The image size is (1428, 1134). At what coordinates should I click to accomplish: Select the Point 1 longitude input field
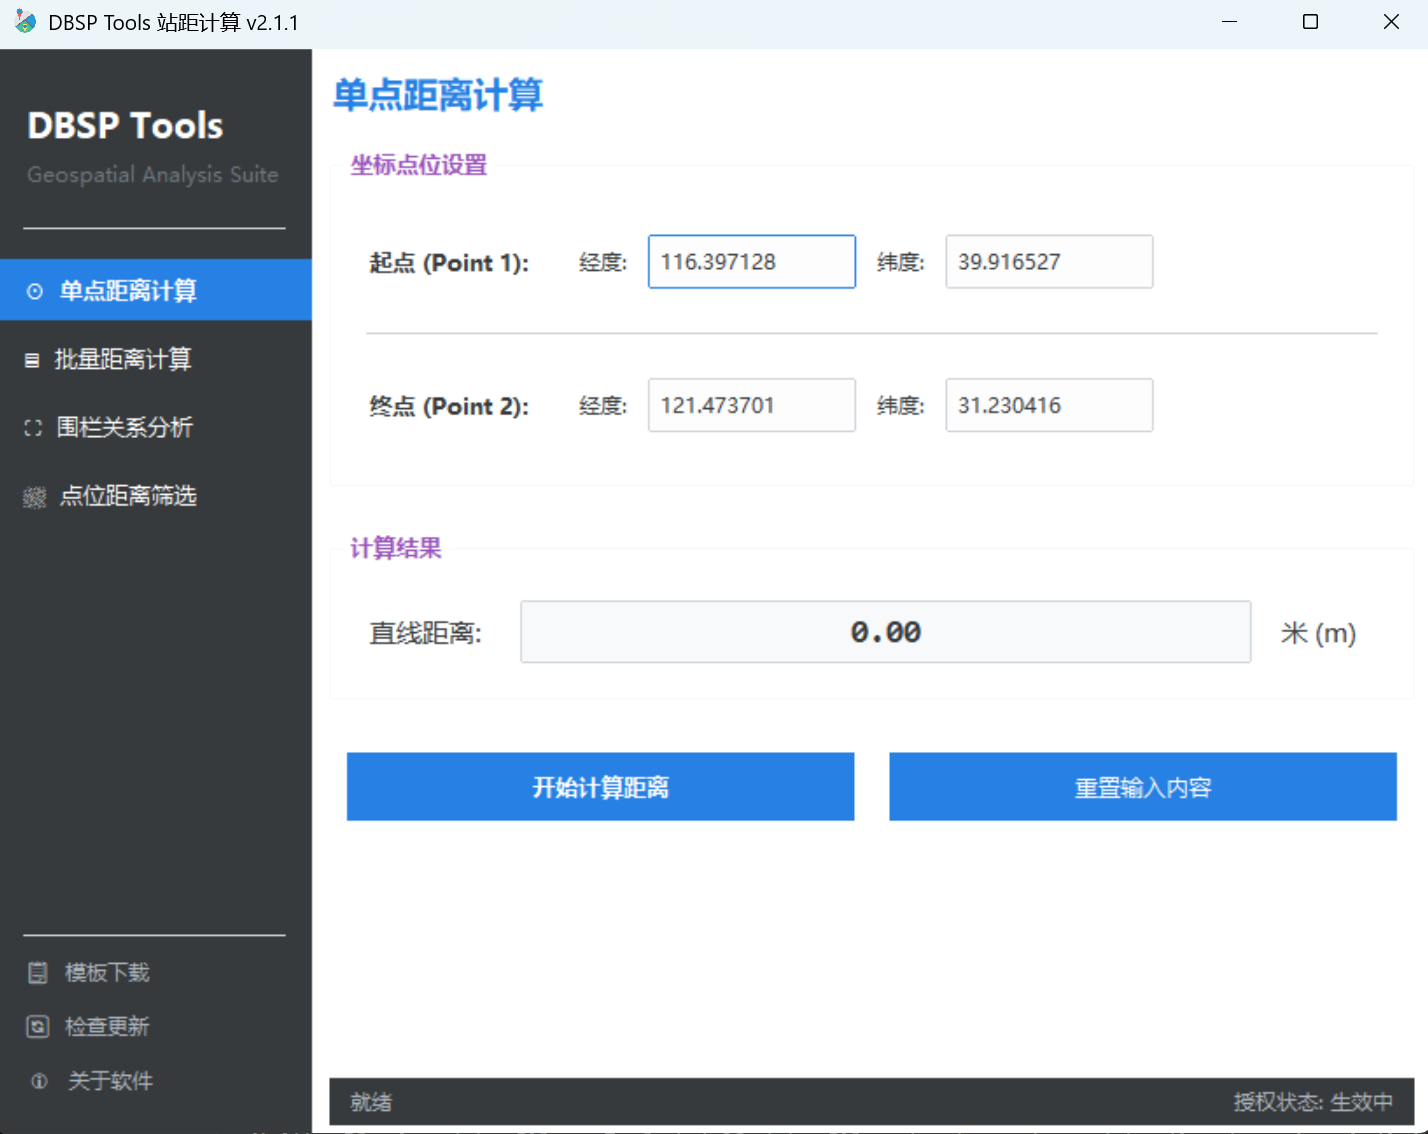[x=751, y=261]
